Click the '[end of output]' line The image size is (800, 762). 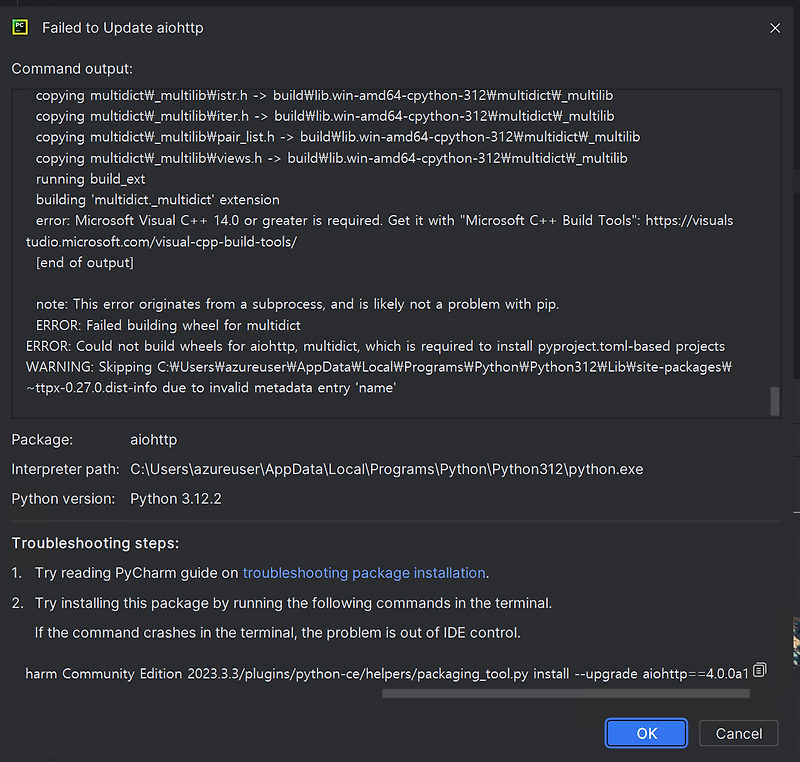click(85, 262)
